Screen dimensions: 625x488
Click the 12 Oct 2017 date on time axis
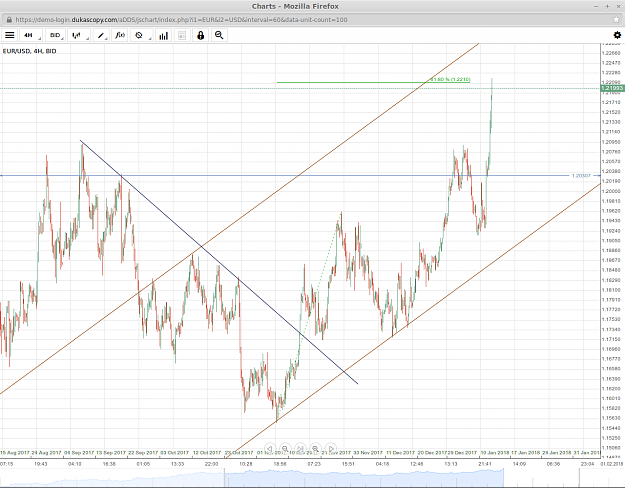coord(207,453)
